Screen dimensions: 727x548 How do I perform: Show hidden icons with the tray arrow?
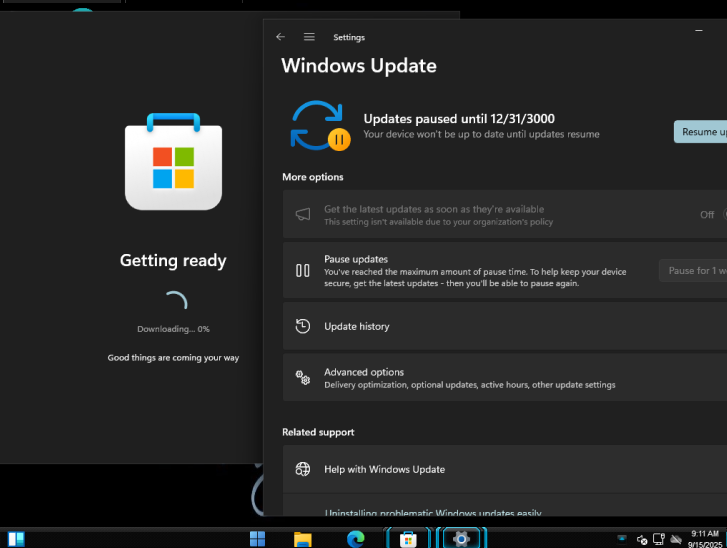click(622, 539)
